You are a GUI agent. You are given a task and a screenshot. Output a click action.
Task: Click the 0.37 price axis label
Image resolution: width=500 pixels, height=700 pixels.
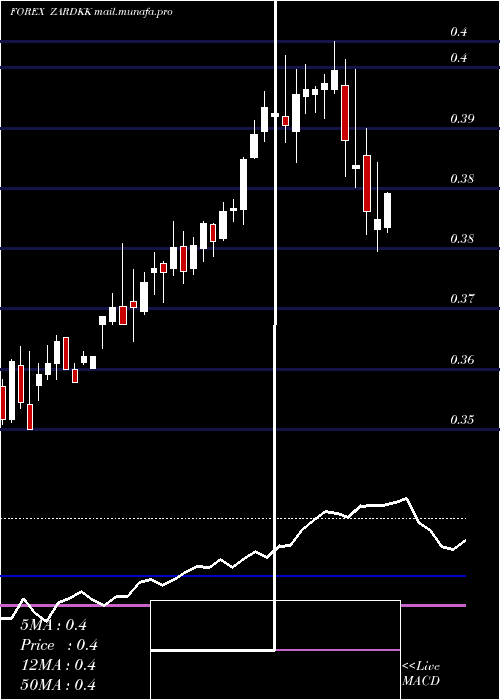462,299
